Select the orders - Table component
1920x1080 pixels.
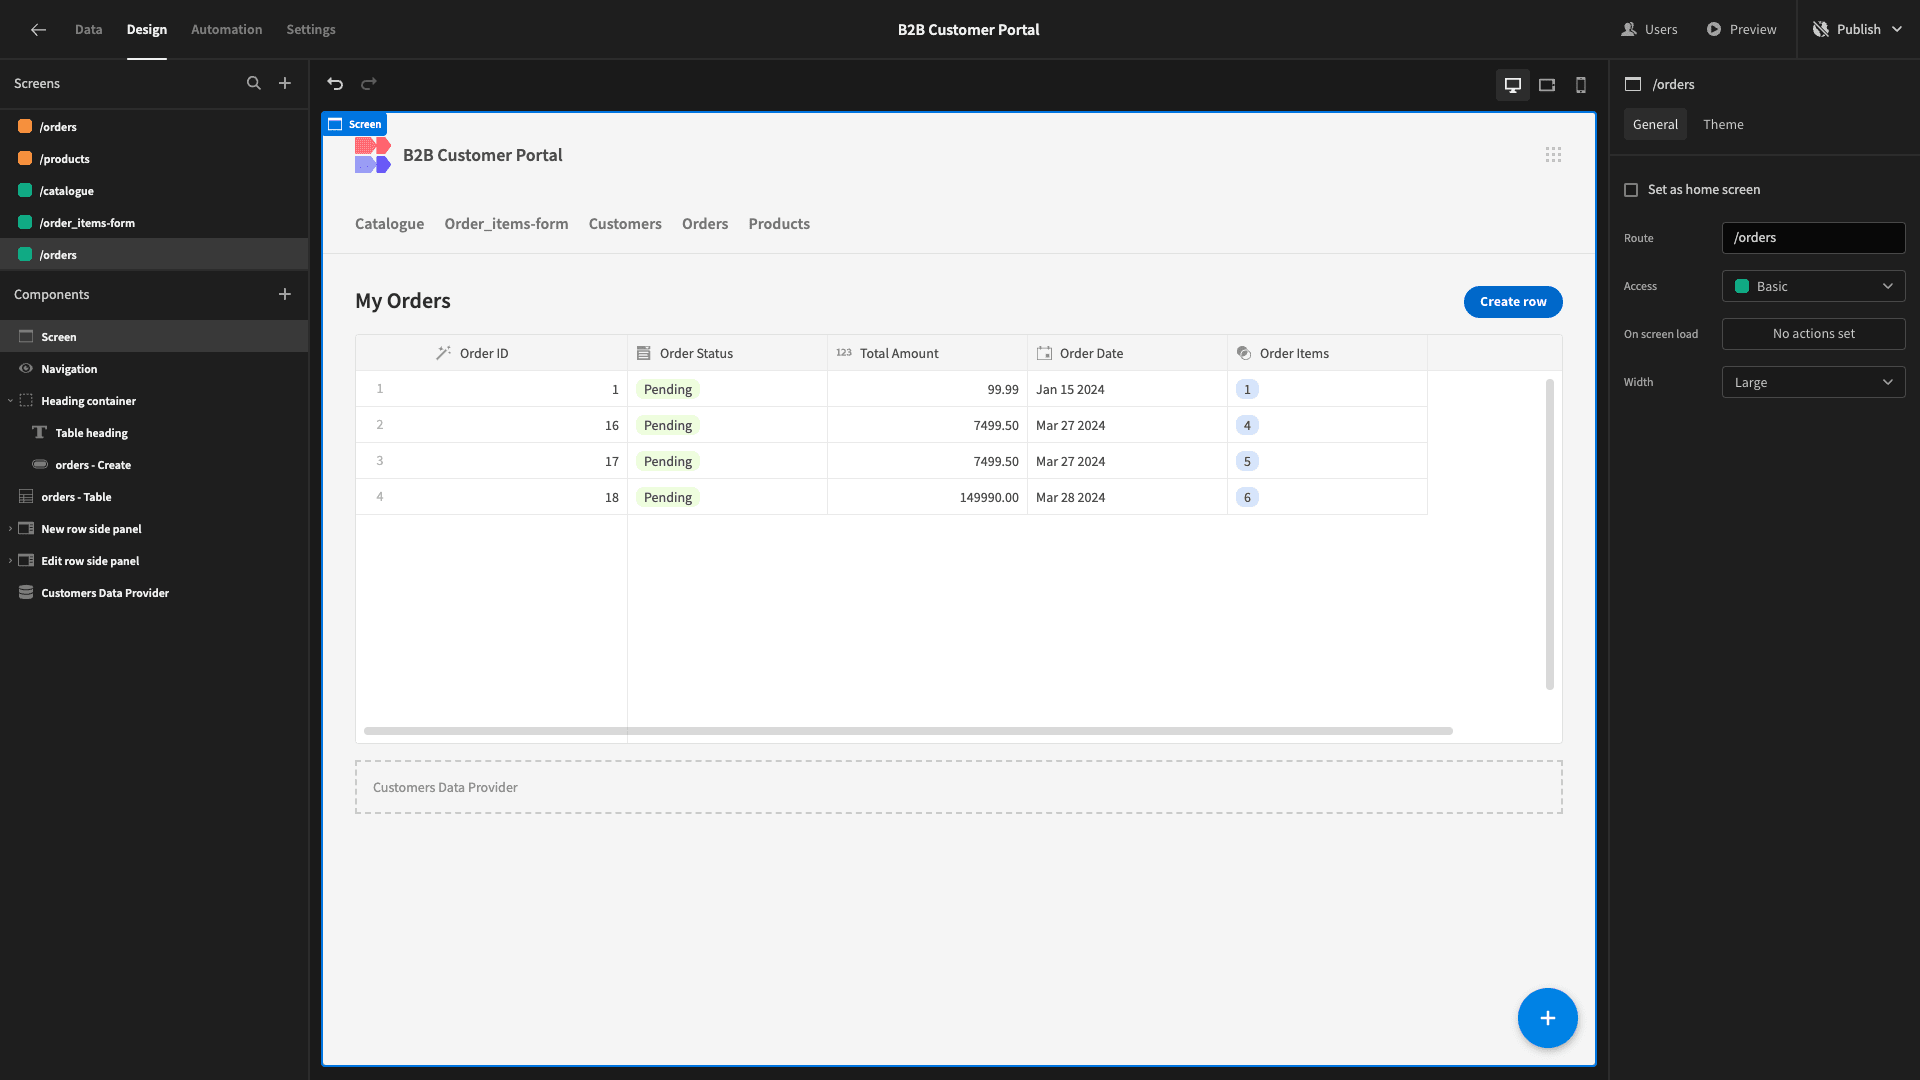tap(154, 497)
